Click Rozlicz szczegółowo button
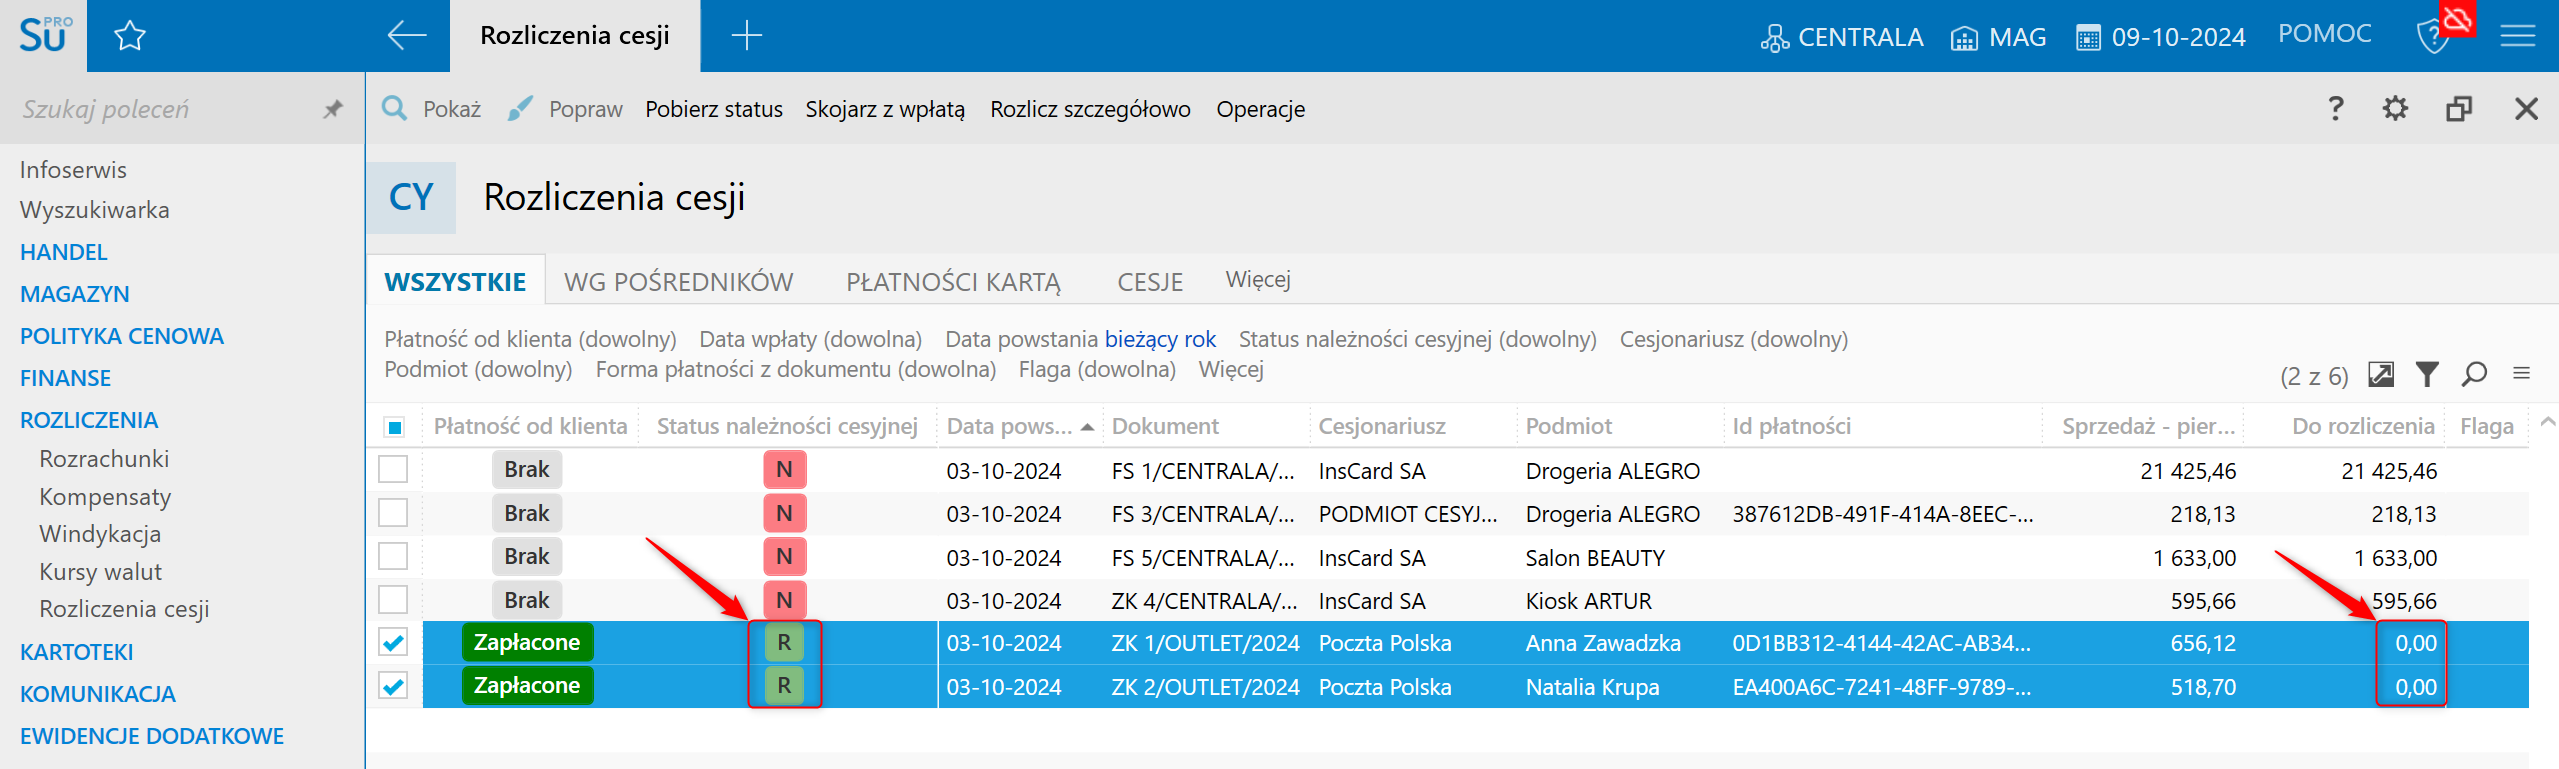 point(1090,109)
